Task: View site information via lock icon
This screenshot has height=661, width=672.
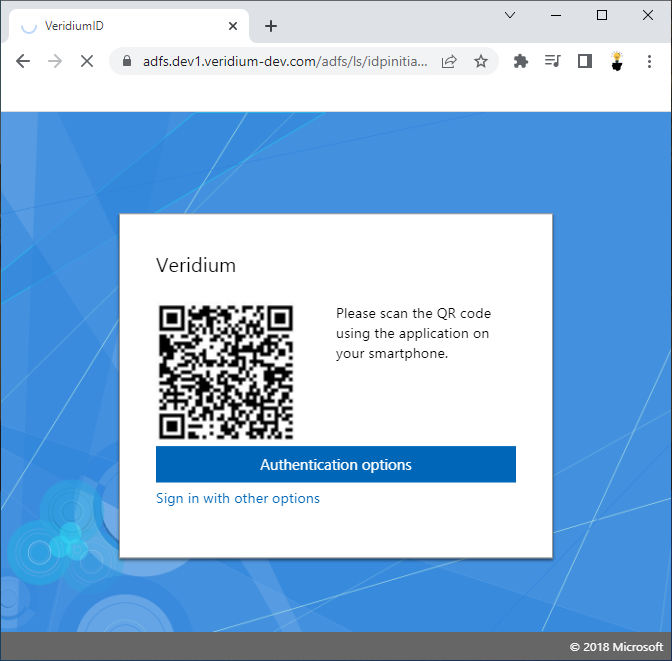Action: pyautogui.click(x=126, y=61)
